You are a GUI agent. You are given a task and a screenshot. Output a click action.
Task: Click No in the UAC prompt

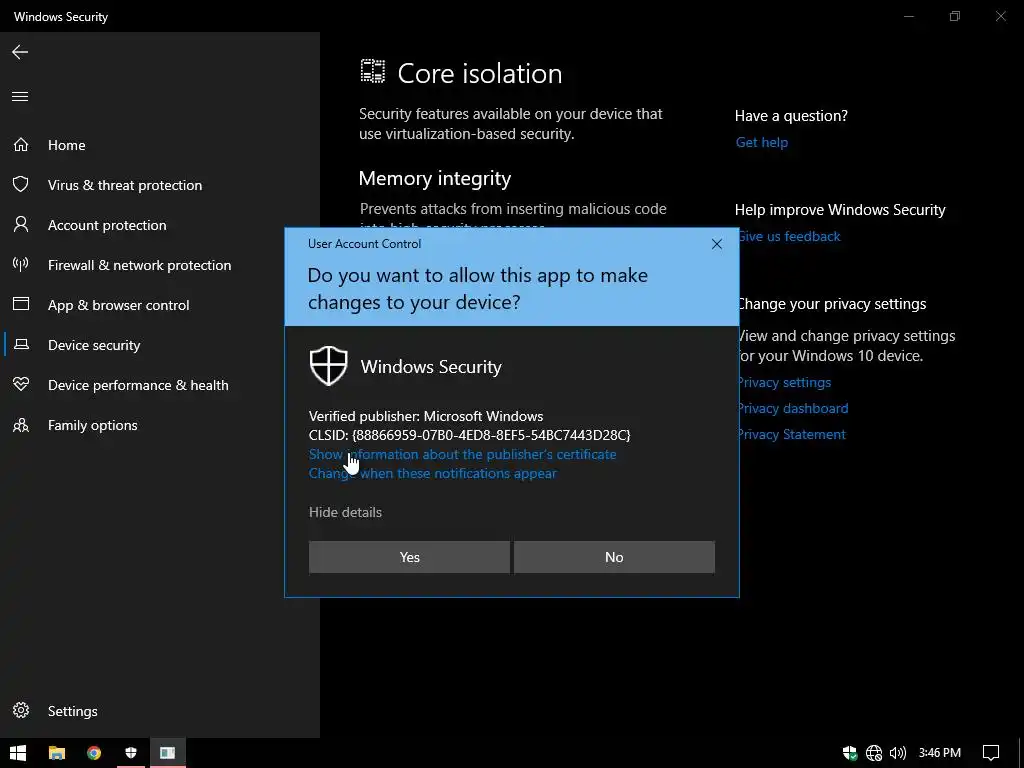(x=614, y=557)
